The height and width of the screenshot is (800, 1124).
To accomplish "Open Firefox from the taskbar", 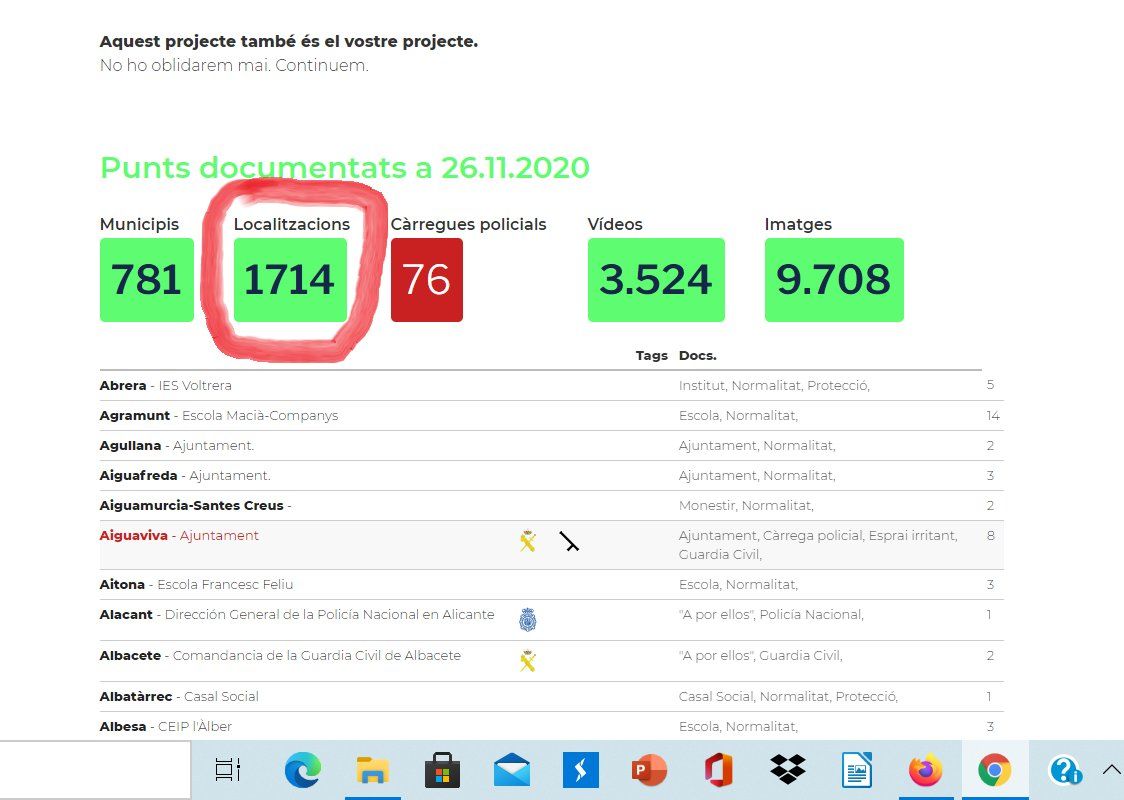I will (x=925, y=770).
